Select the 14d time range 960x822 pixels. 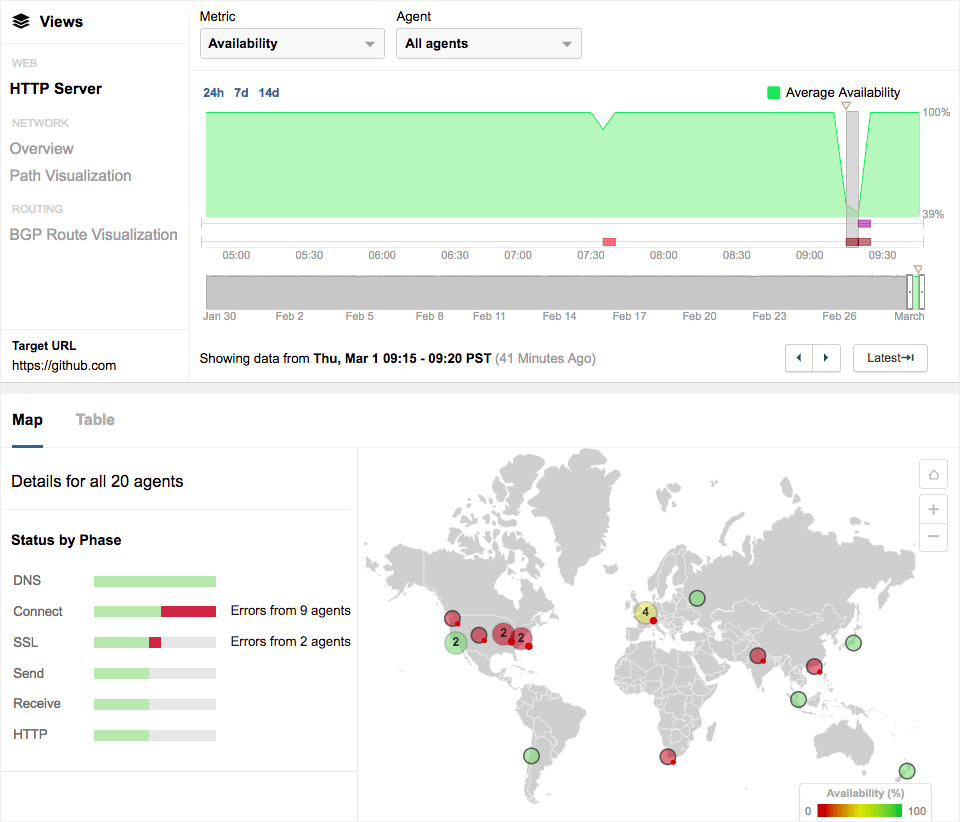(x=268, y=93)
